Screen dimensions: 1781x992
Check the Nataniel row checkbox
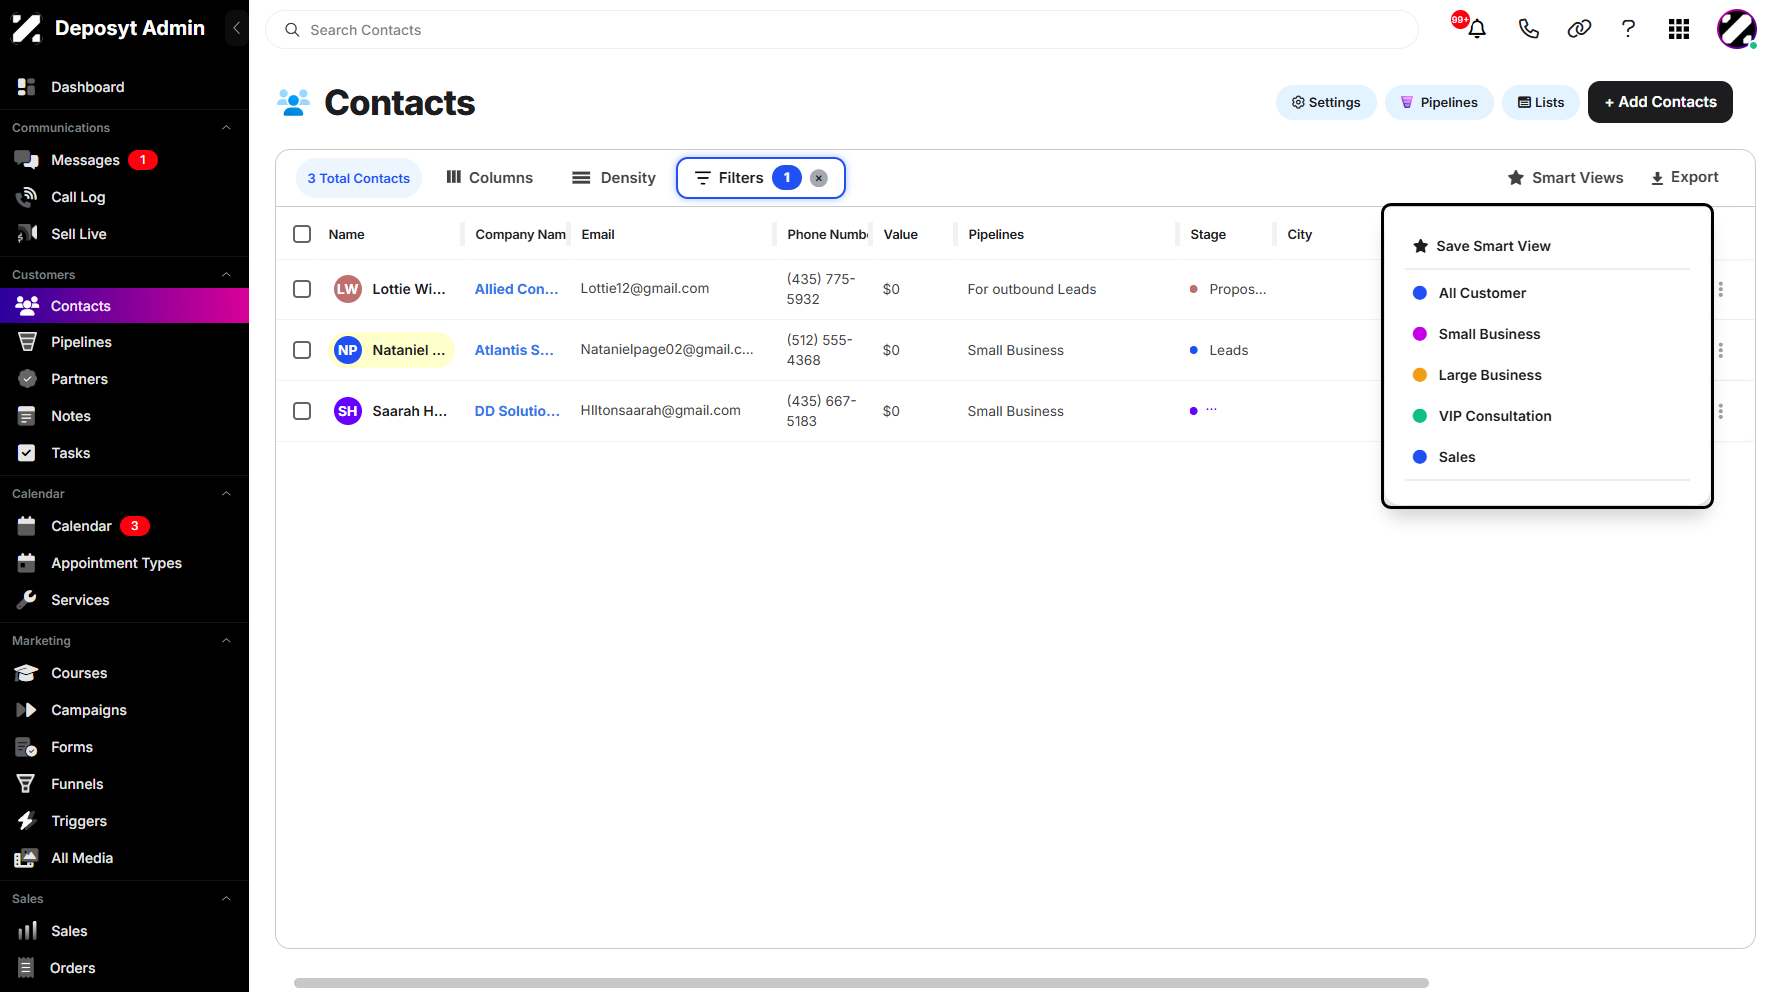[x=302, y=350]
